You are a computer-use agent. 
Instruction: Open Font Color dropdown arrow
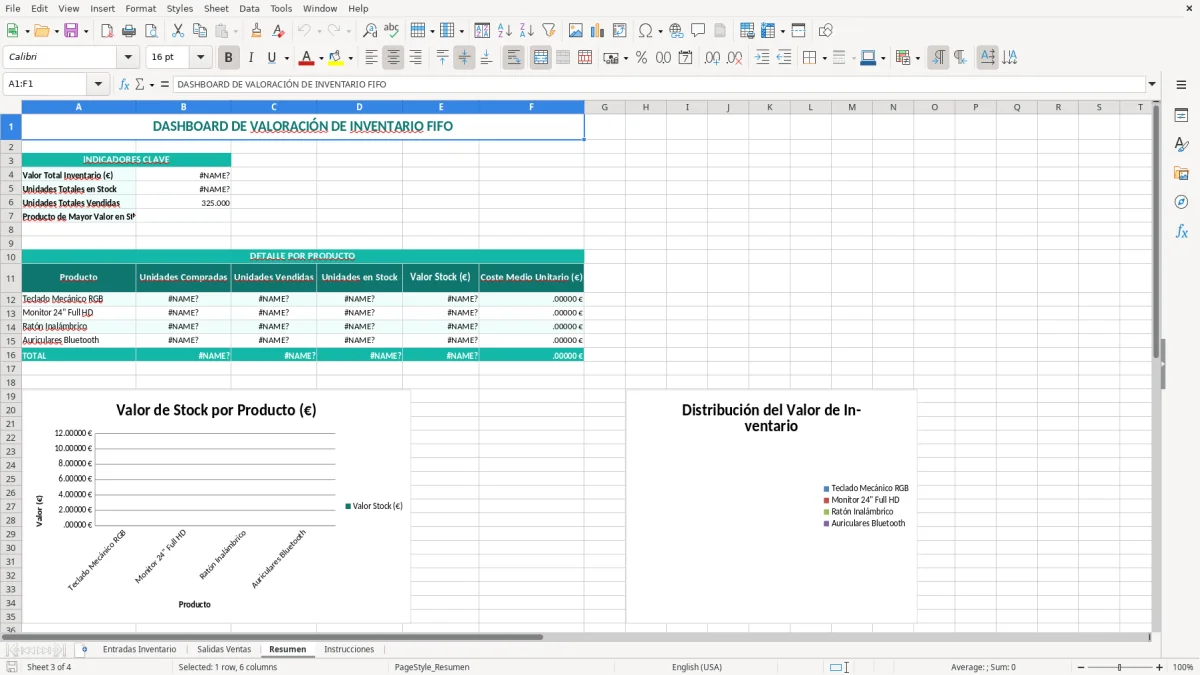[x=321, y=58]
